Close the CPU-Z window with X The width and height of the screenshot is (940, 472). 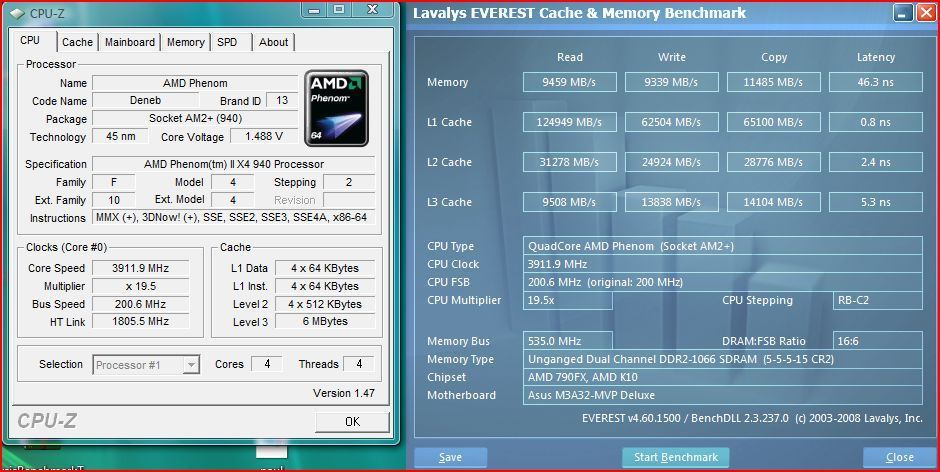(373, 9)
